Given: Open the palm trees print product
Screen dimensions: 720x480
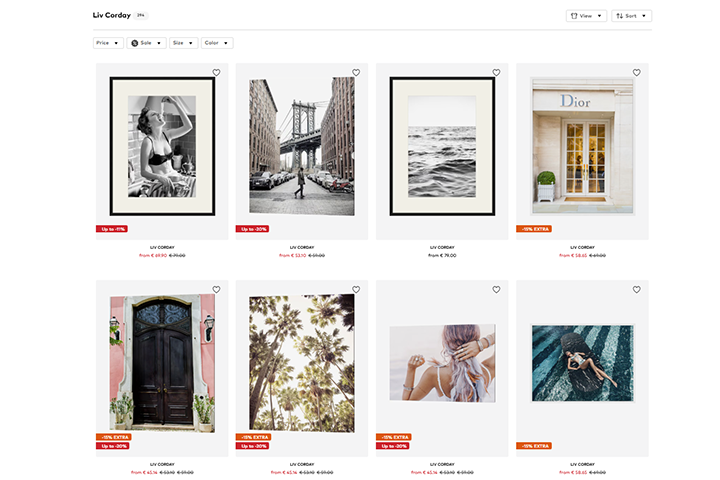Looking at the screenshot, I should (302, 362).
